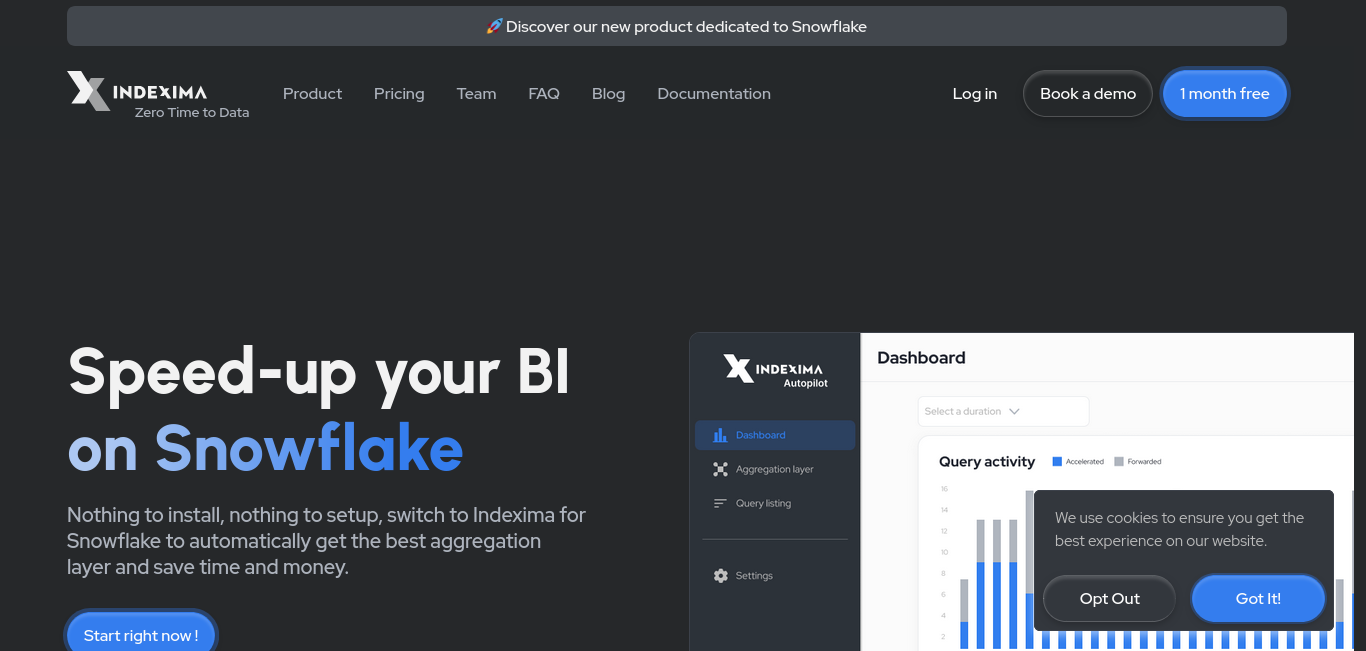Go to the Pricing page

(x=399, y=93)
